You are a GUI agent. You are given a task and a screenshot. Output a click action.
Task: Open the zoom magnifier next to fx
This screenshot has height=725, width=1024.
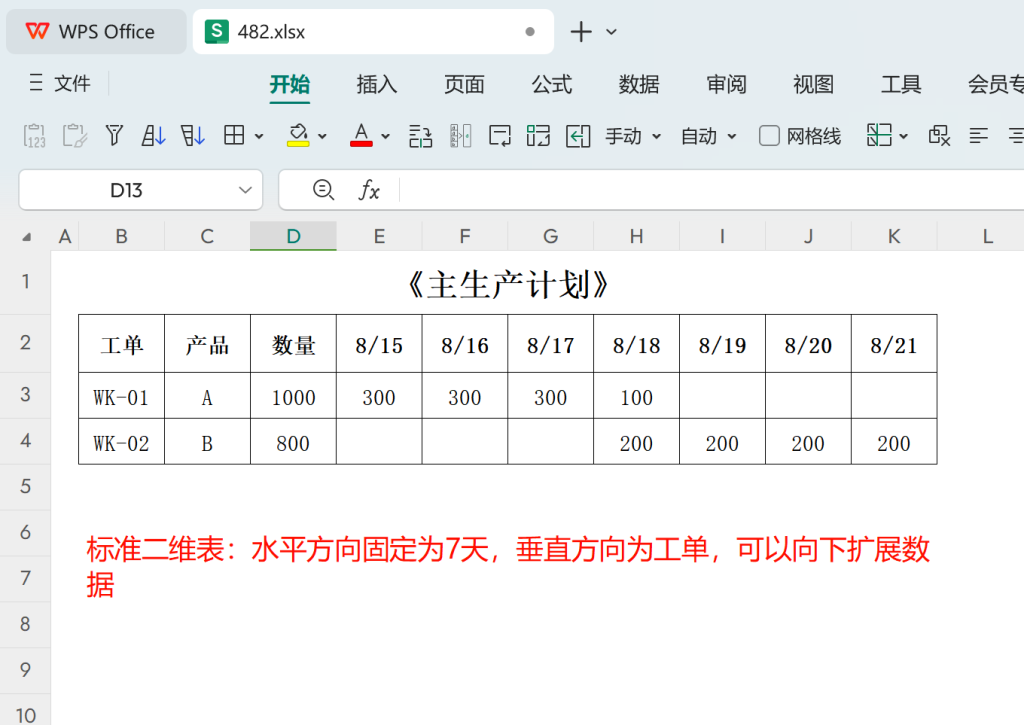pyautogui.click(x=323, y=190)
